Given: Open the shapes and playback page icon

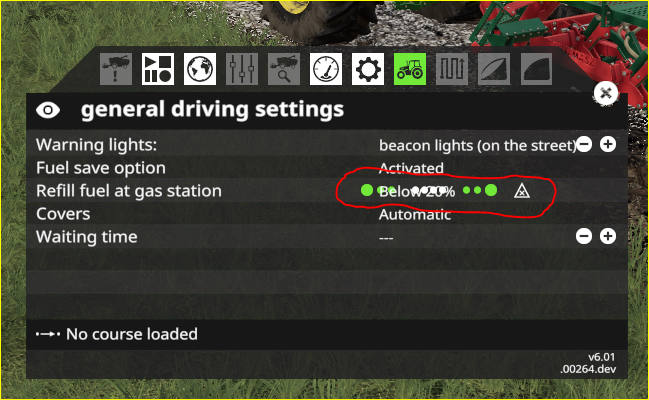Looking at the screenshot, I should click(x=158, y=69).
